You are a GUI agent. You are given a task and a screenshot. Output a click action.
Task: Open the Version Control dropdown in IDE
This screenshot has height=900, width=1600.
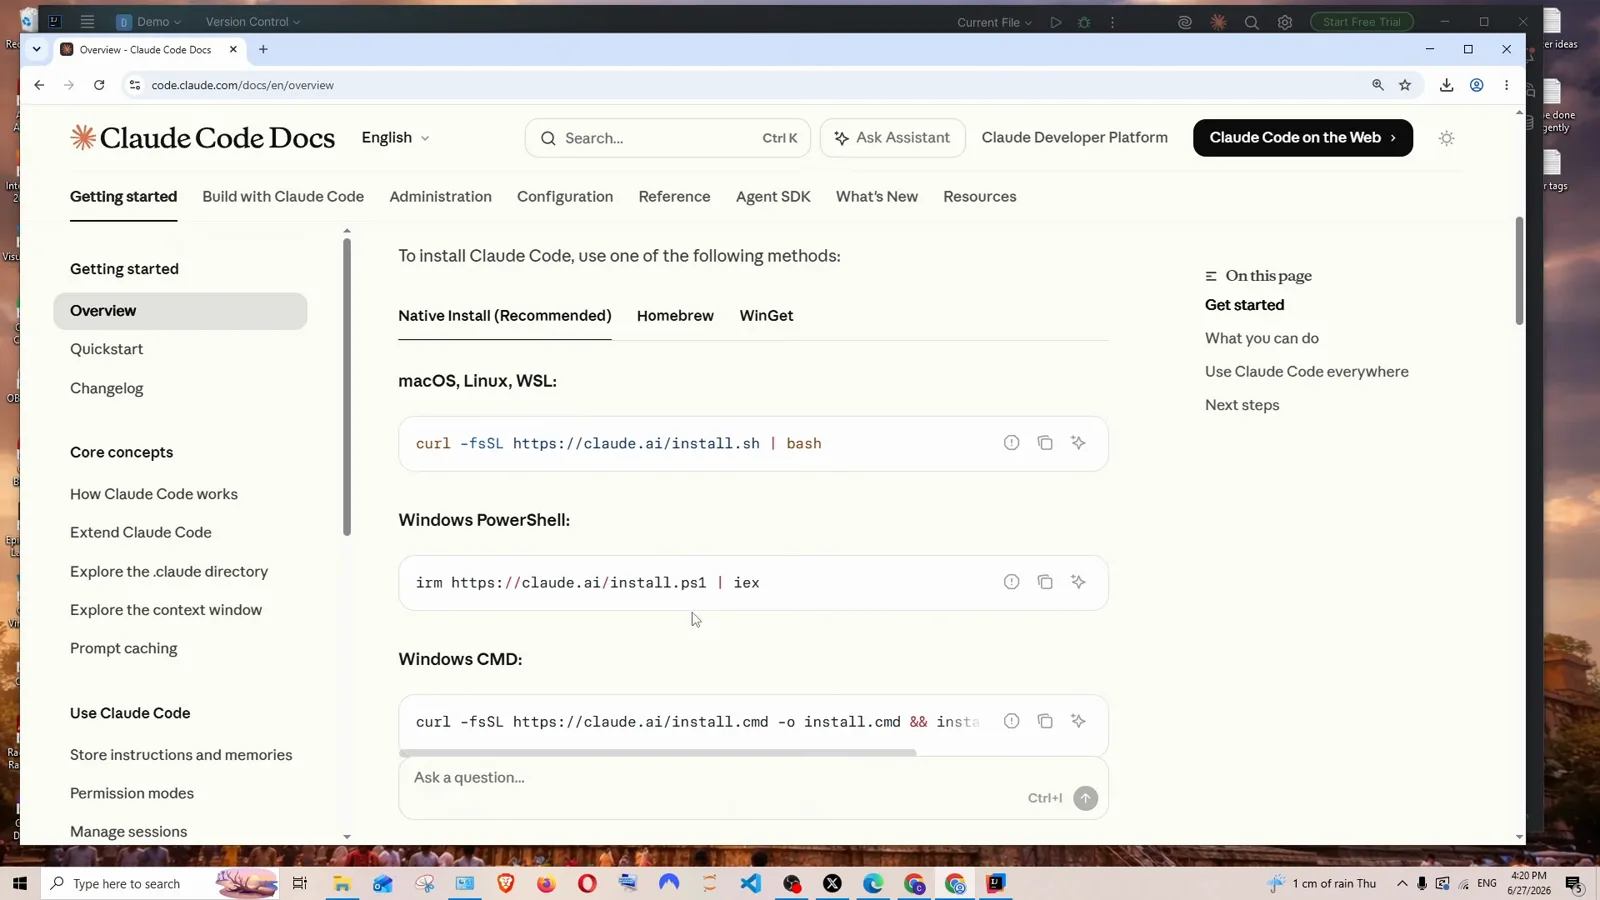click(x=253, y=21)
